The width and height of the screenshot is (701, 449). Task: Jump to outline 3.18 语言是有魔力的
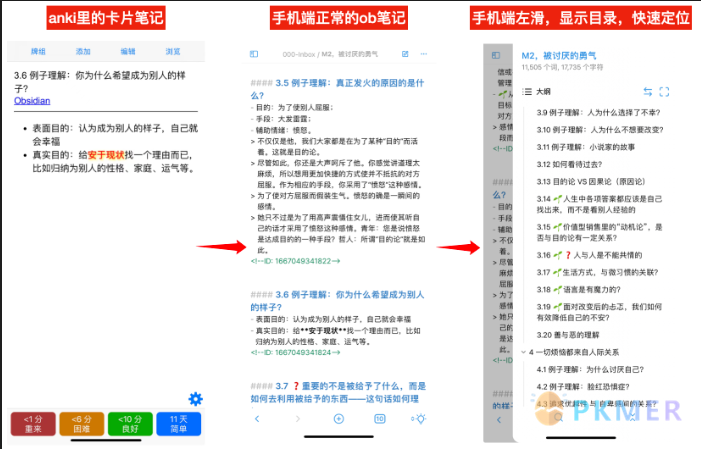pos(579,289)
